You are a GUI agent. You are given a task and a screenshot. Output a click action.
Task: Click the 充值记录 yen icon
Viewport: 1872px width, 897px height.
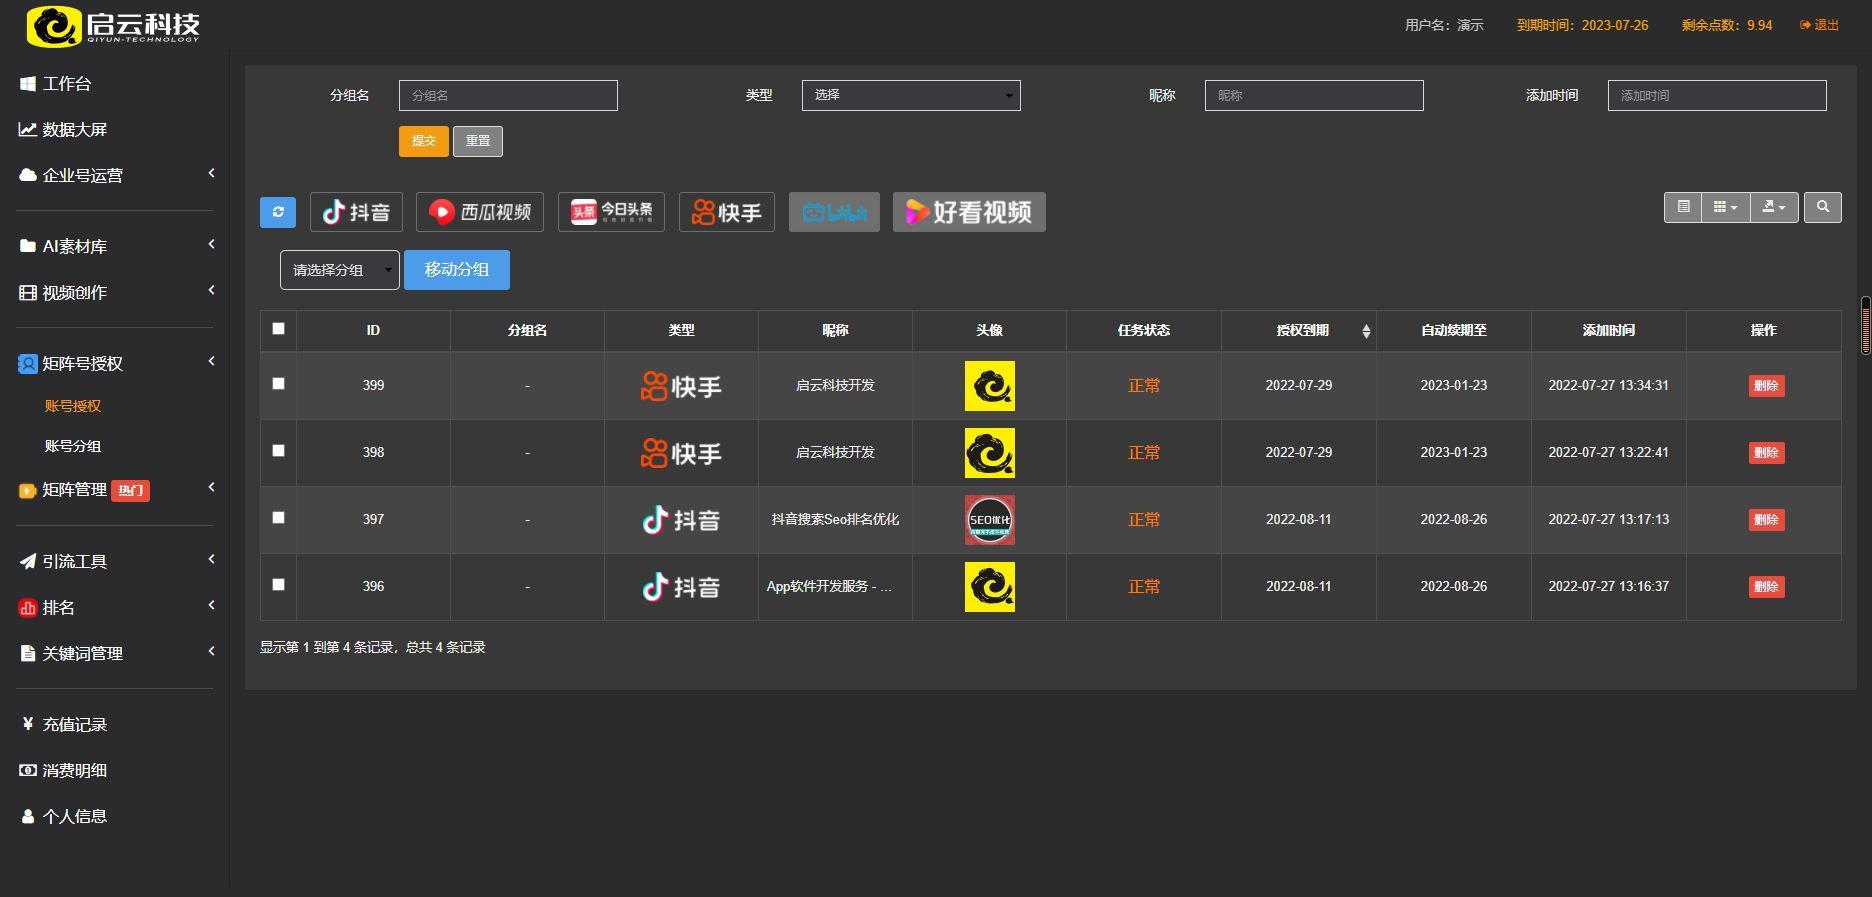point(28,724)
